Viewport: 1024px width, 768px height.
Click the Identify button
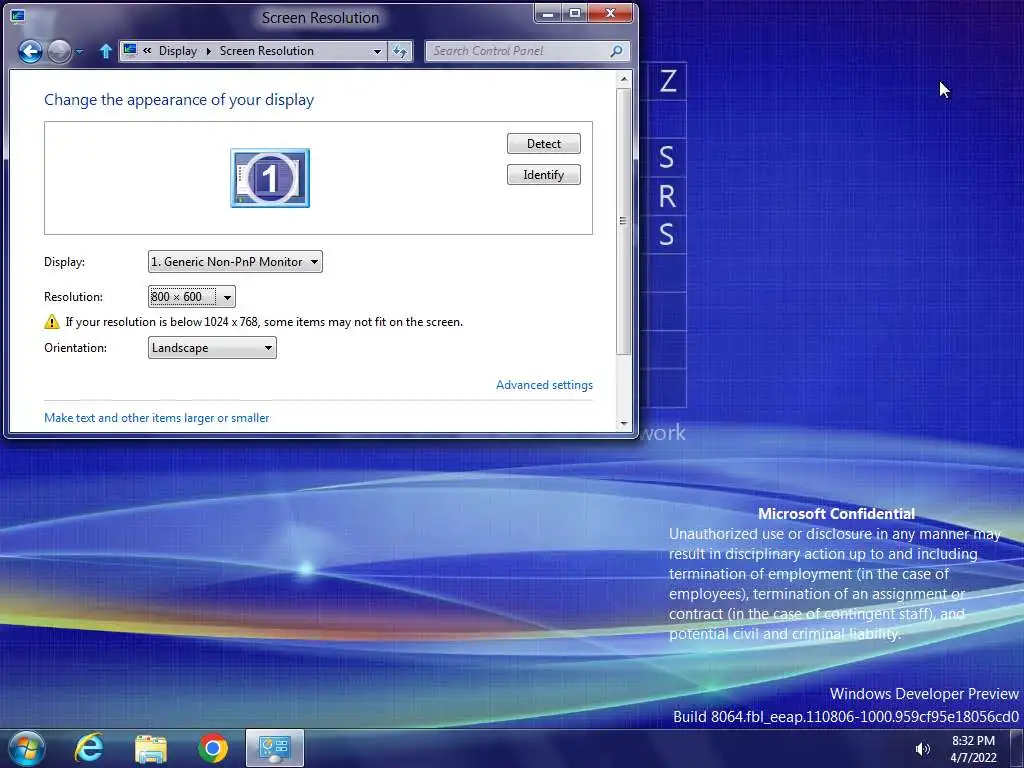coord(543,174)
